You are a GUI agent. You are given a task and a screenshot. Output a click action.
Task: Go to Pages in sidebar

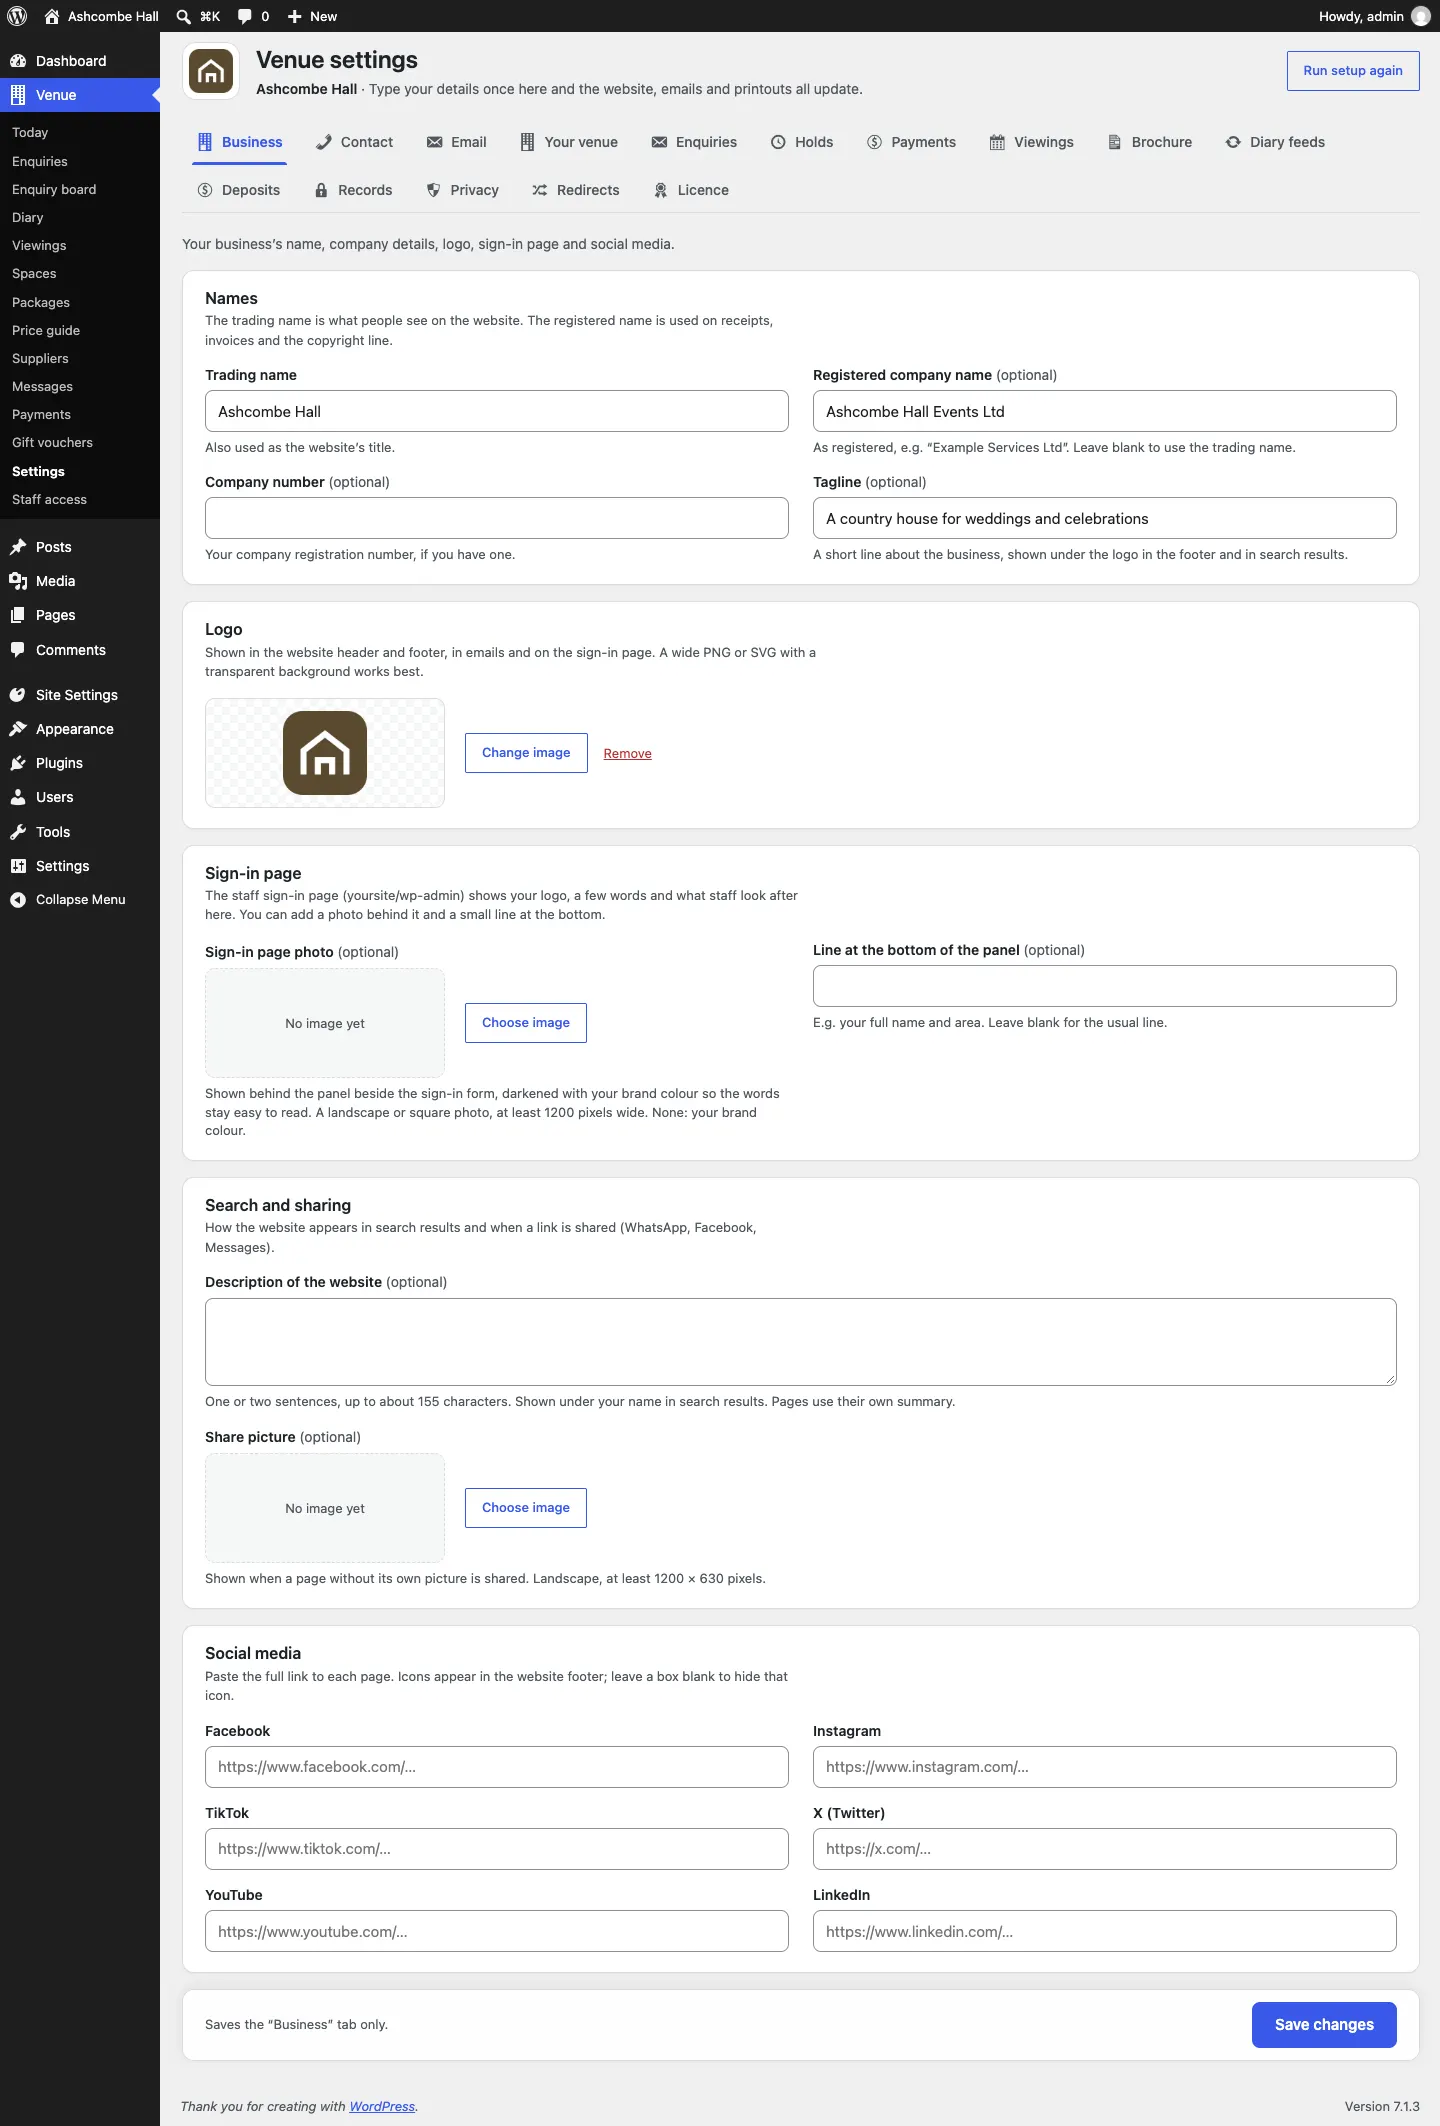point(80,615)
